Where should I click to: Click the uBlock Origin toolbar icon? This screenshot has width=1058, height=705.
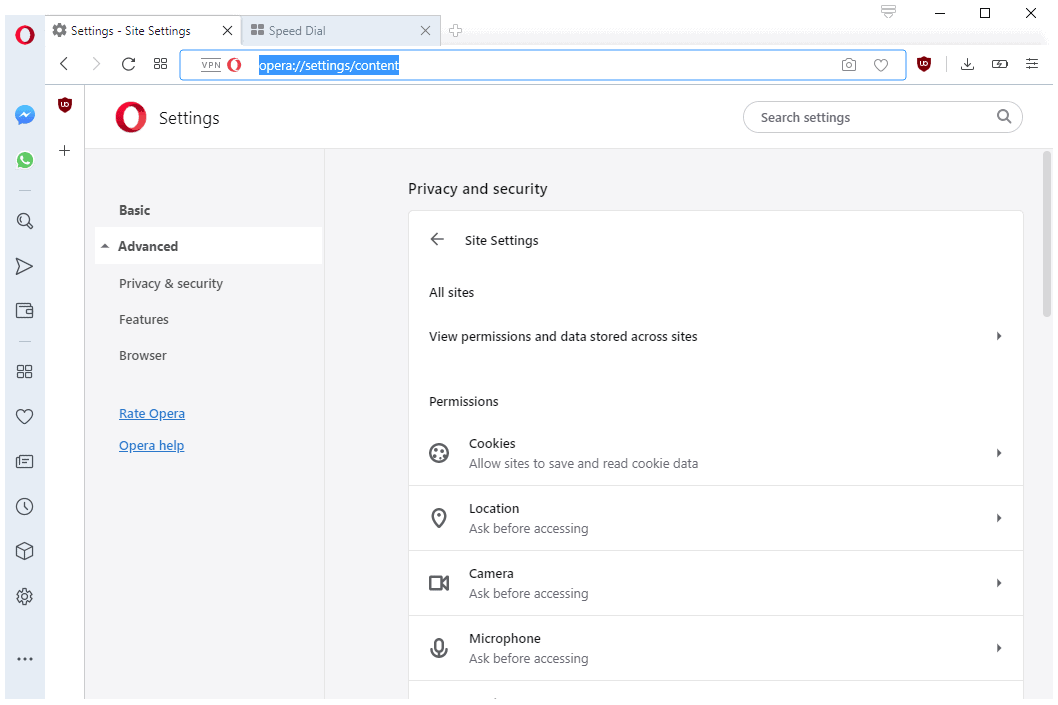coord(924,64)
